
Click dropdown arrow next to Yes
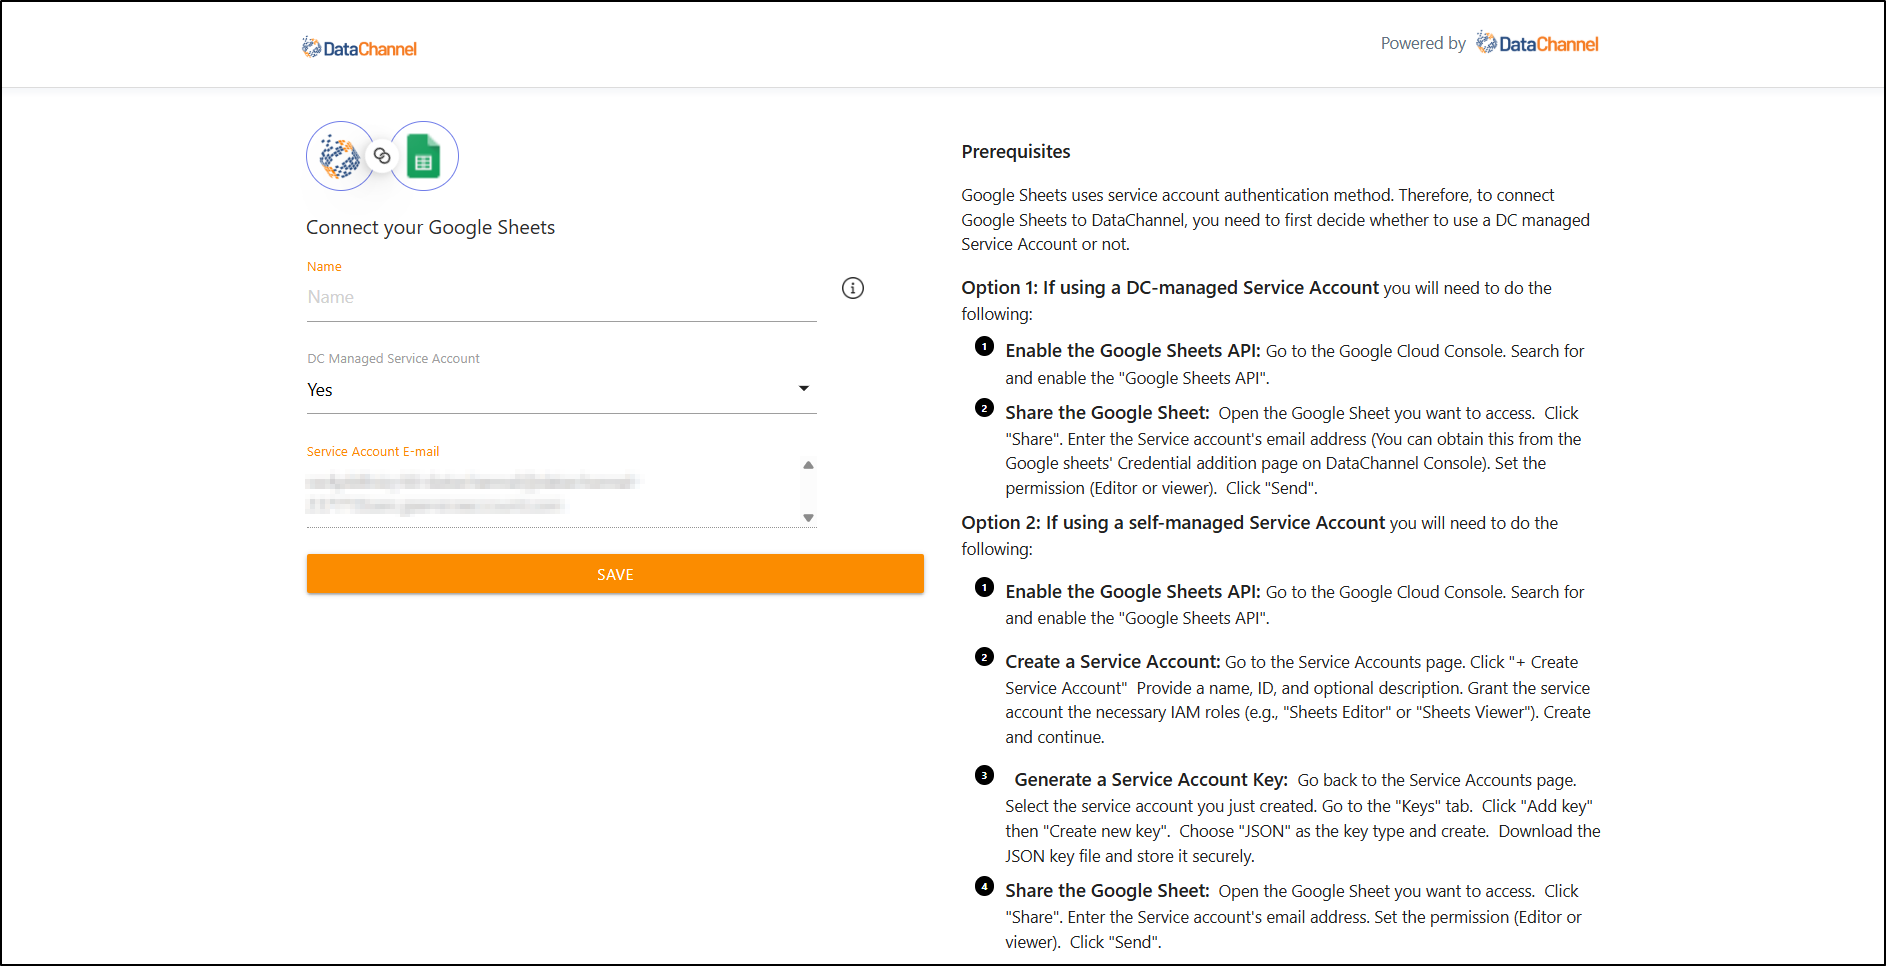pyautogui.click(x=804, y=388)
